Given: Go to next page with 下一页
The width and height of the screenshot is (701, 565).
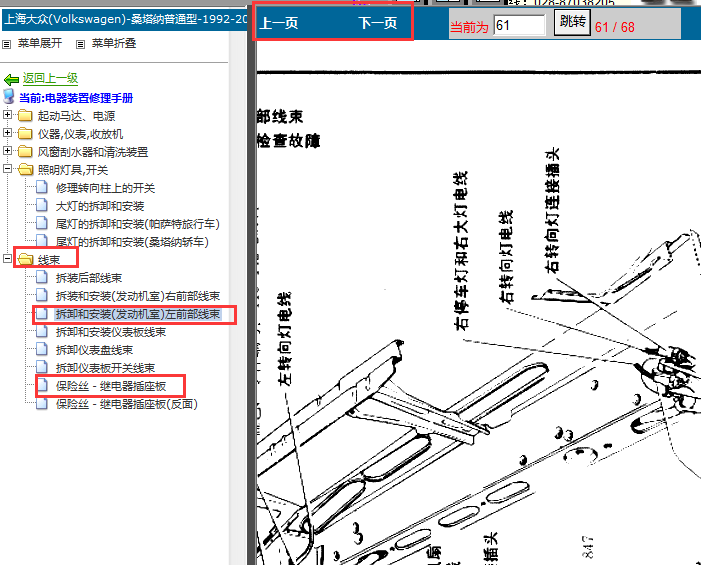Looking at the screenshot, I should pyautogui.click(x=378, y=22).
